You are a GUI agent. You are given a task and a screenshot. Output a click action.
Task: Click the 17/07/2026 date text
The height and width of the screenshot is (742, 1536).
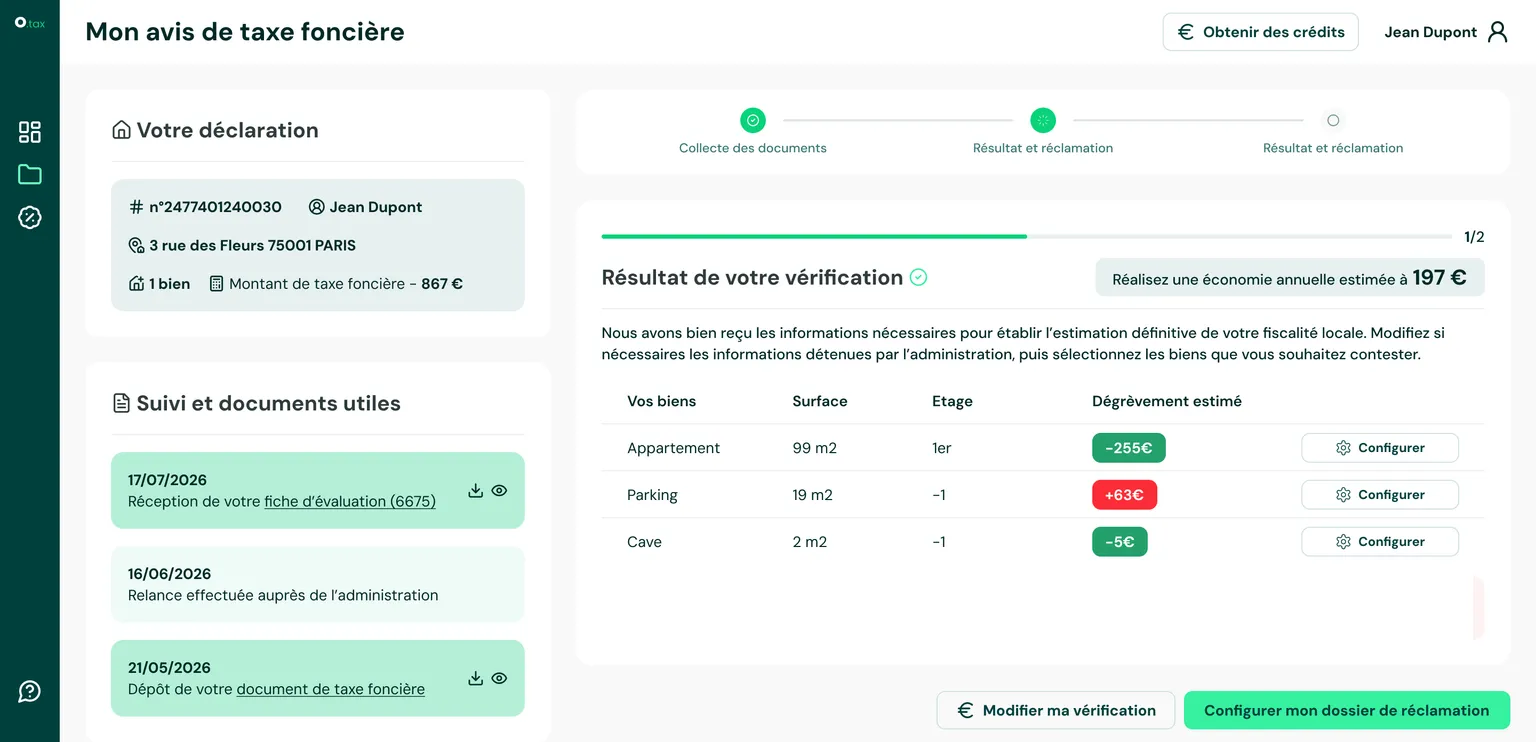click(168, 480)
